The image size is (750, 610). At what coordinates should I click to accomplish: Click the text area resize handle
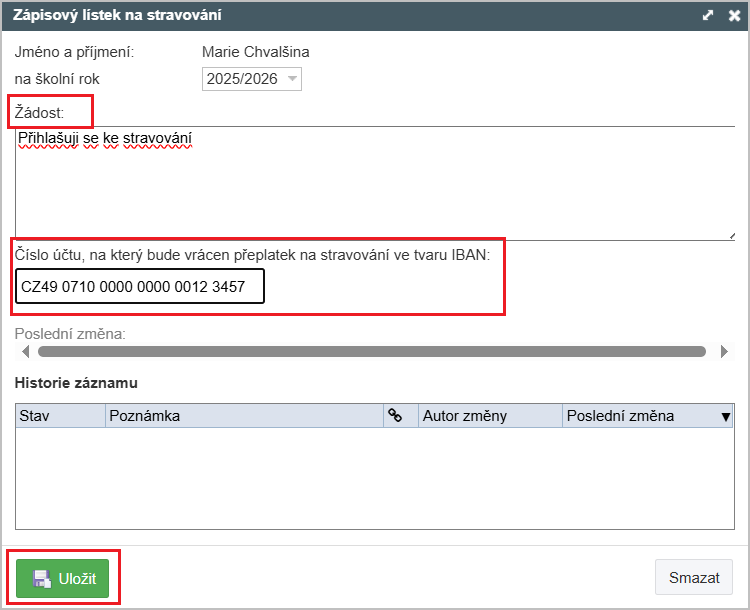point(730,235)
